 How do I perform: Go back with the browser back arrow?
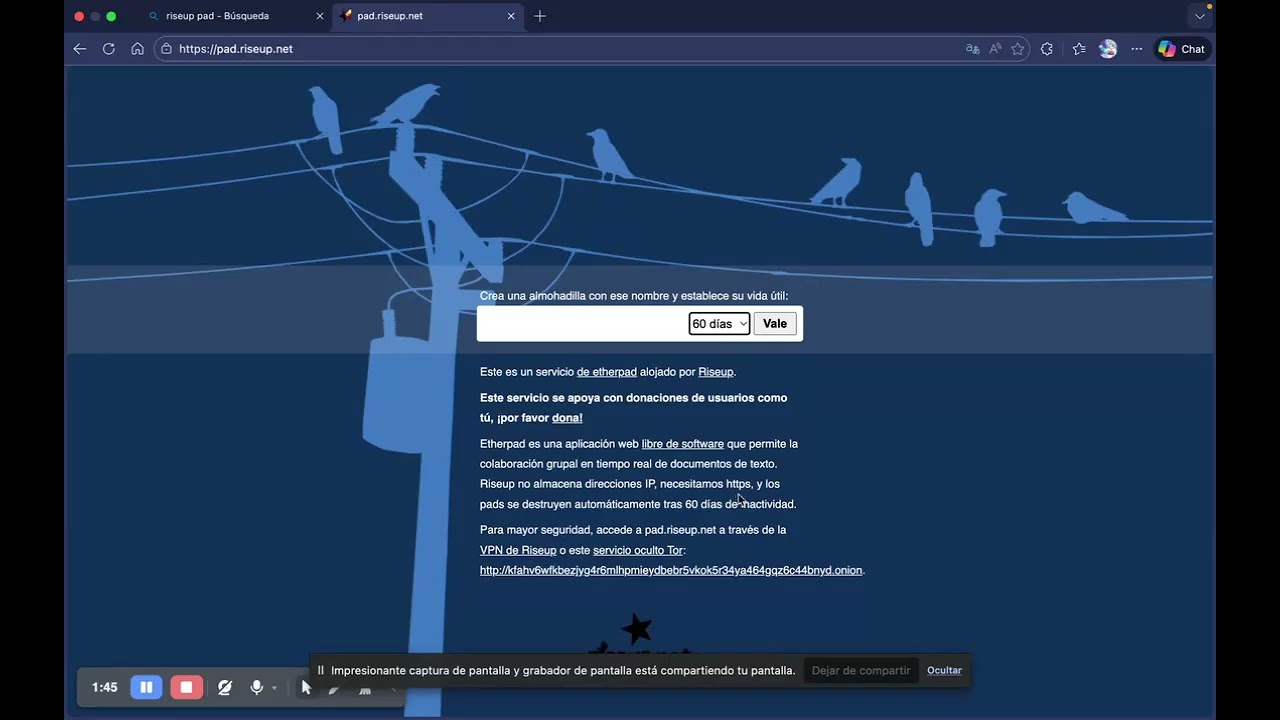point(80,49)
